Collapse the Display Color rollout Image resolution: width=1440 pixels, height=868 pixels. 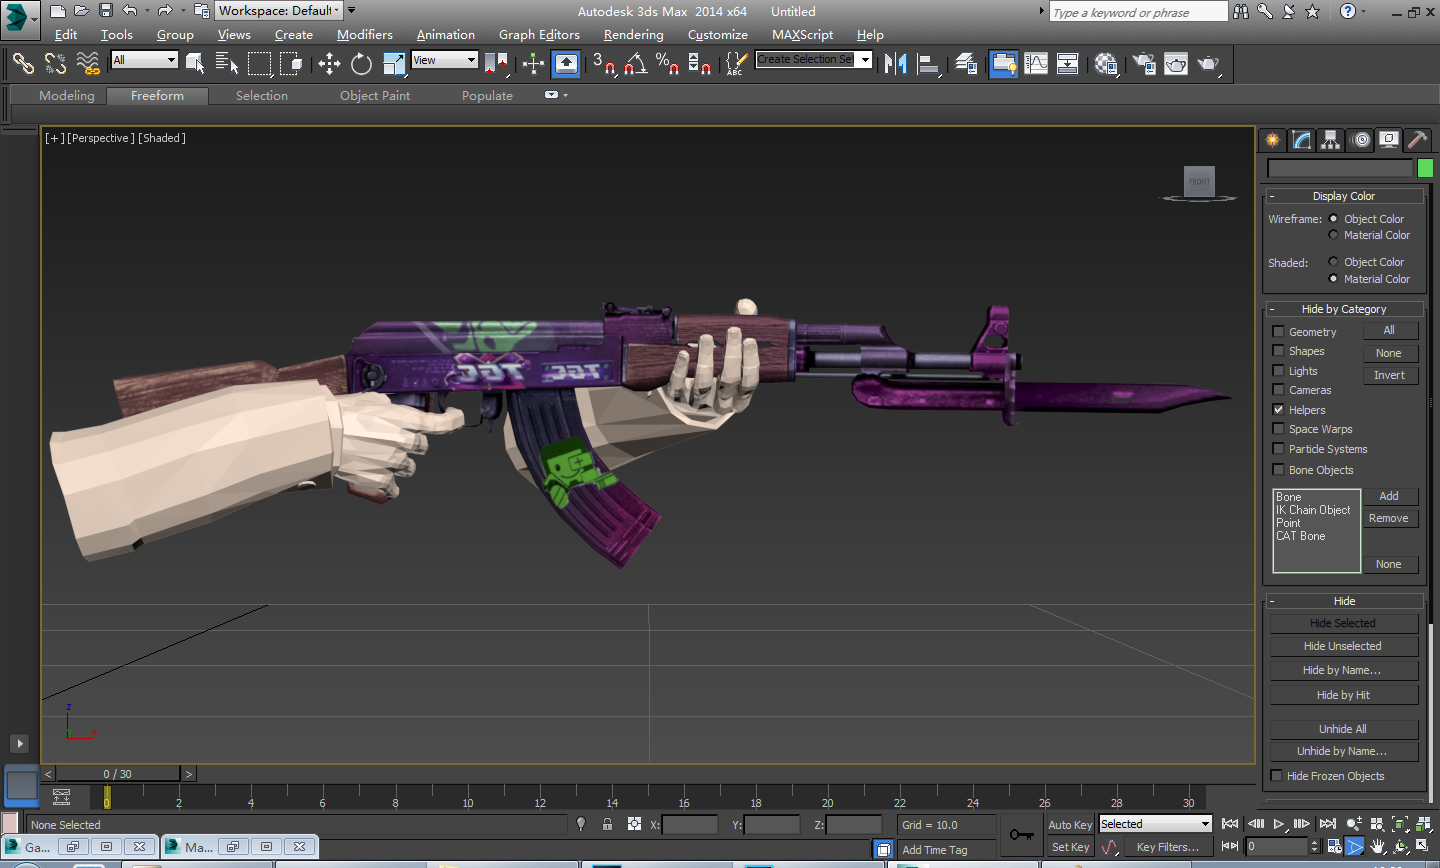1344,196
